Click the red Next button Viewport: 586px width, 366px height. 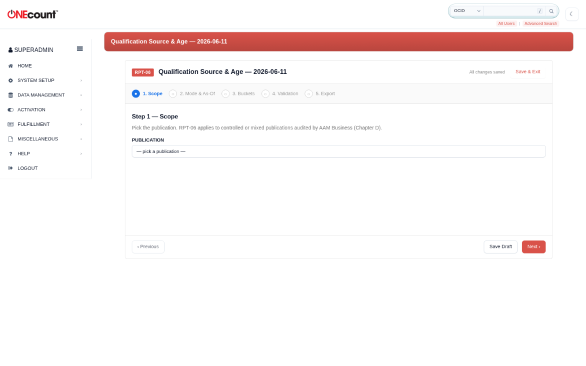pyautogui.click(x=534, y=247)
